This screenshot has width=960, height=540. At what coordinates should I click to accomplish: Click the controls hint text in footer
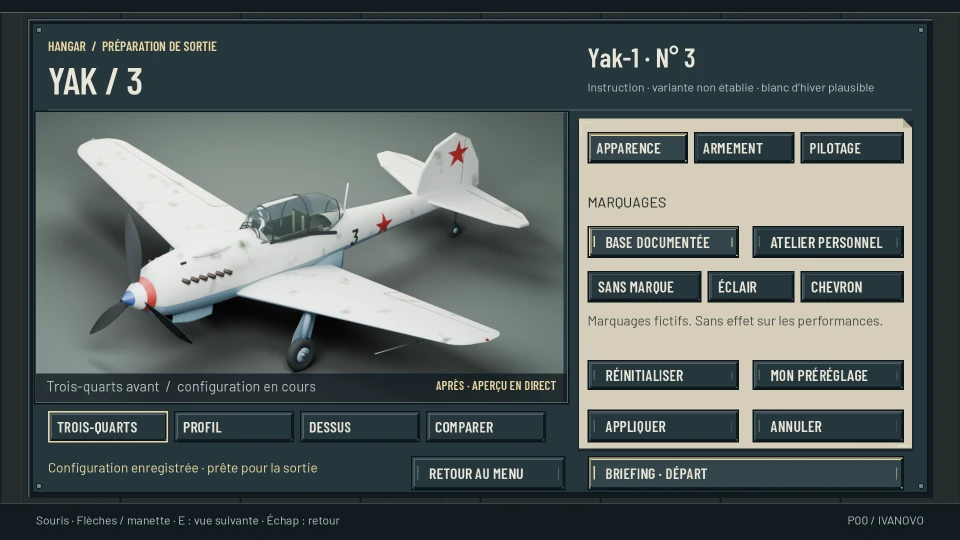click(x=187, y=520)
